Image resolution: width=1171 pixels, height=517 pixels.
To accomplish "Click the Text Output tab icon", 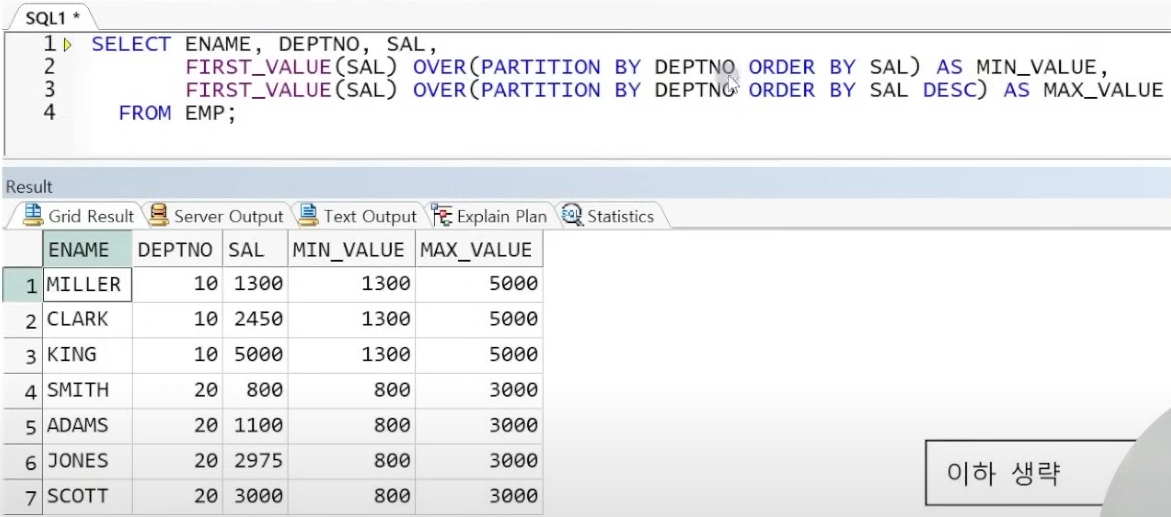I will pos(308,215).
